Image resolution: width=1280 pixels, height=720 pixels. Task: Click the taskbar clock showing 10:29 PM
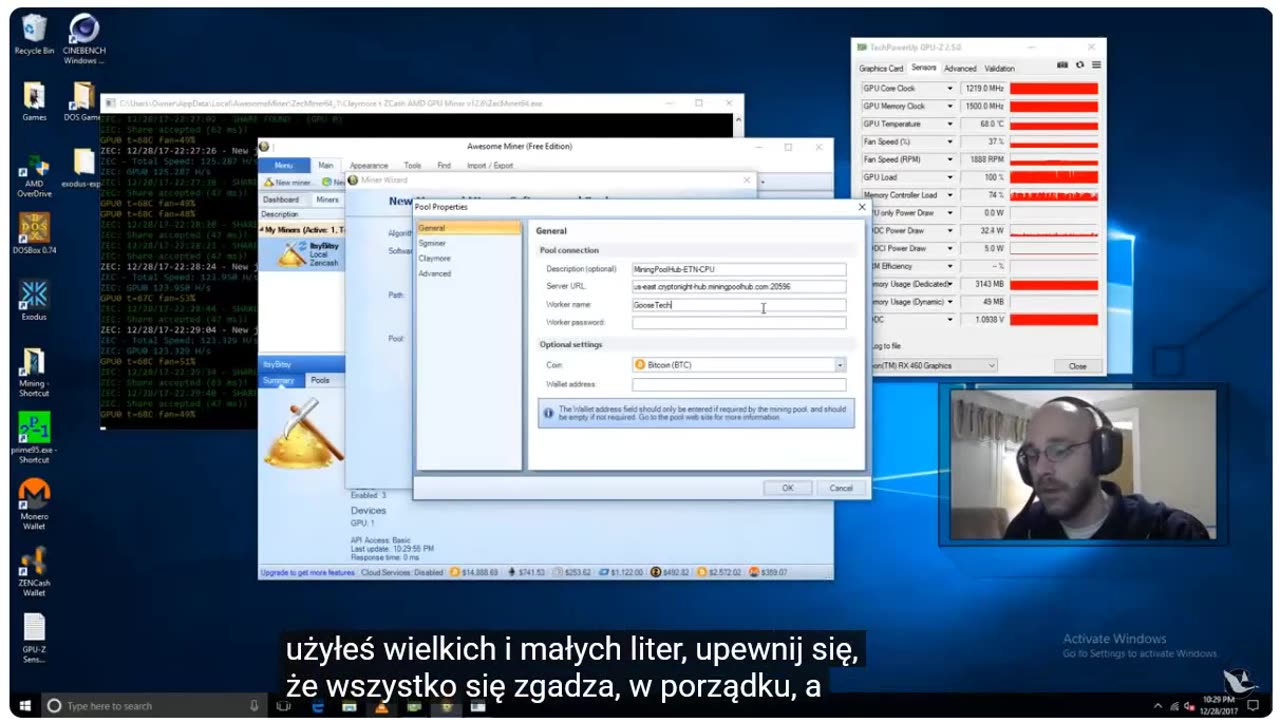tap(1219, 706)
